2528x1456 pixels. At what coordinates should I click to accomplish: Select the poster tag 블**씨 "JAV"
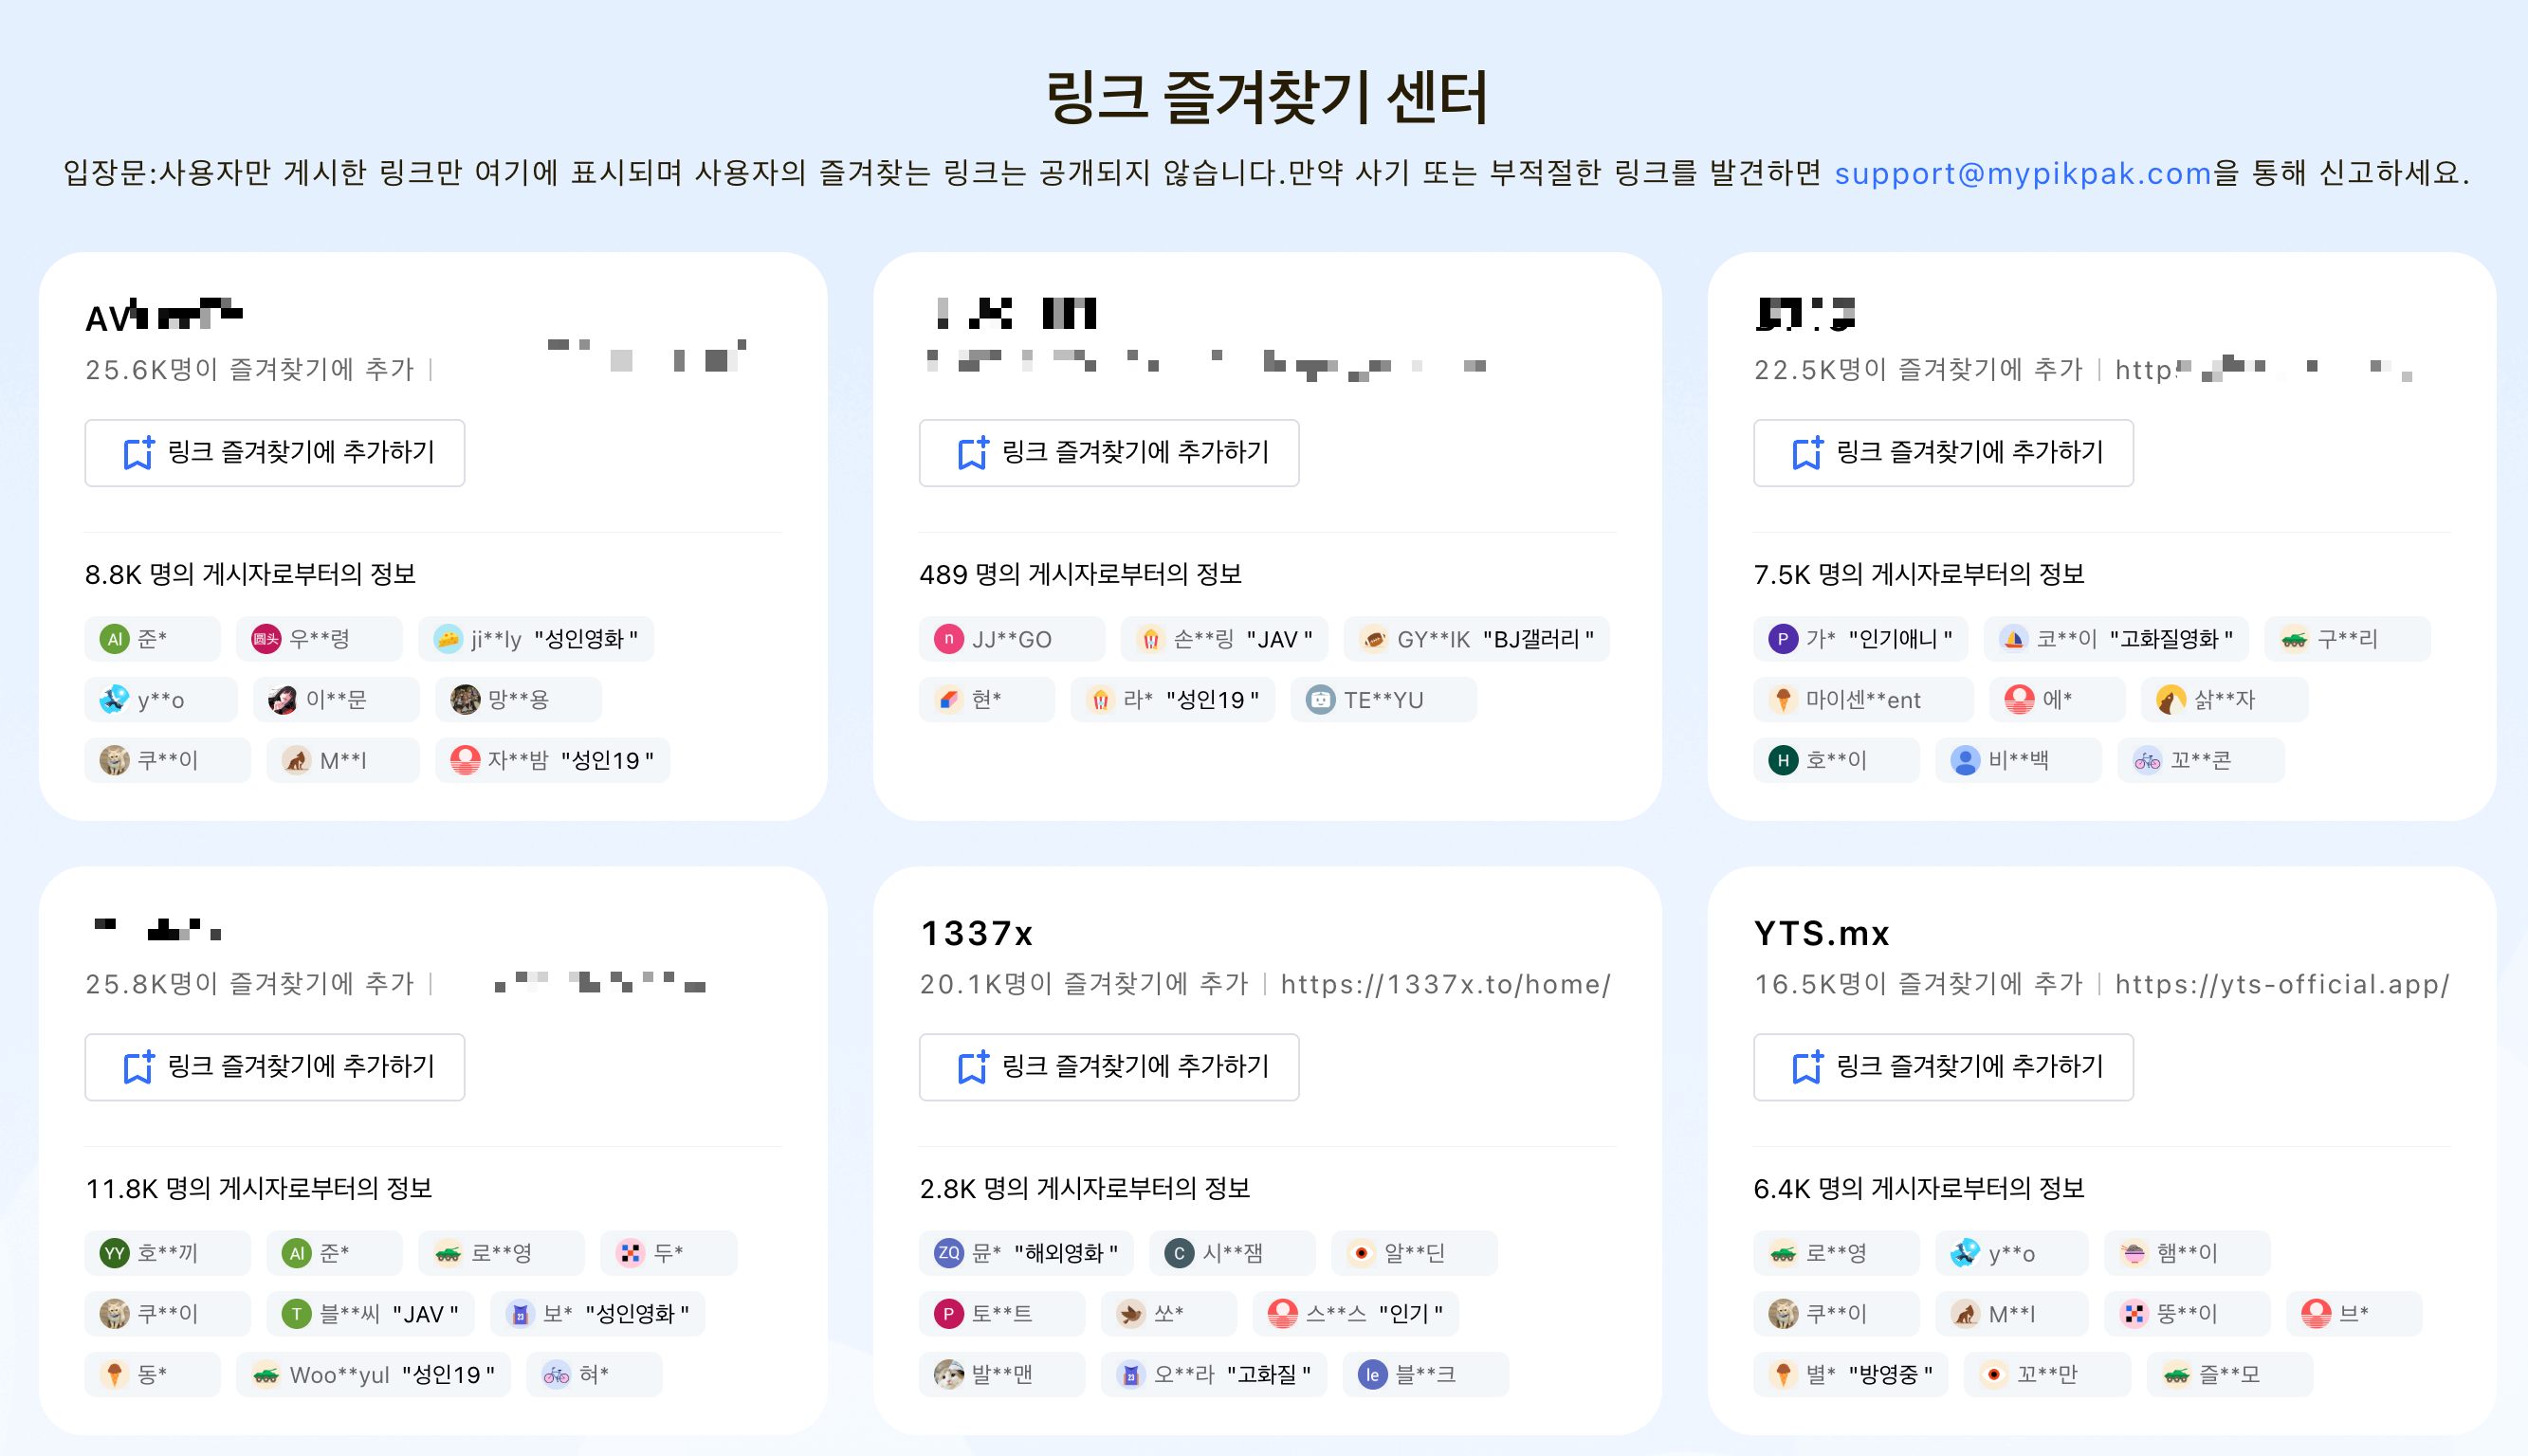click(x=371, y=1314)
